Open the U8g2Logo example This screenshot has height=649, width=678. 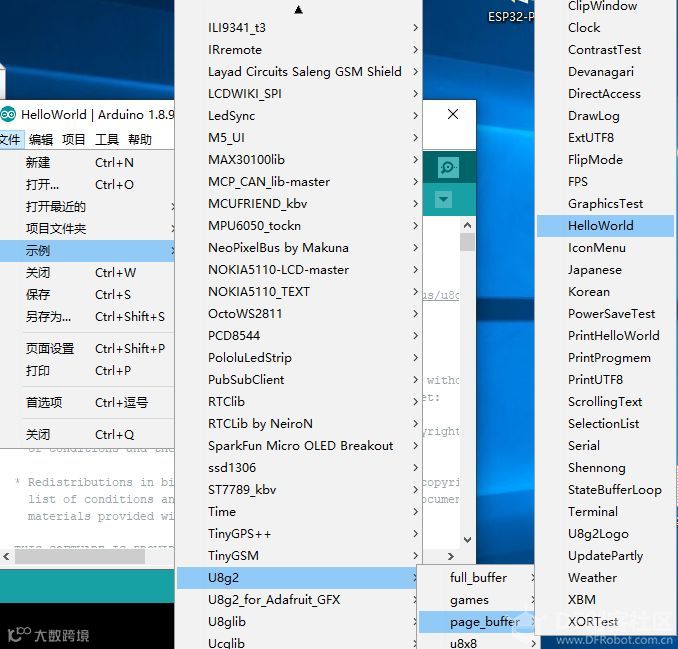605,534
